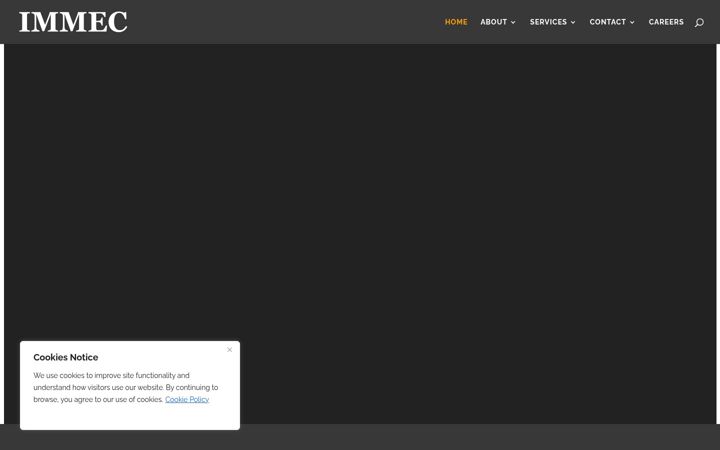Go to the Home menu item

[456, 22]
